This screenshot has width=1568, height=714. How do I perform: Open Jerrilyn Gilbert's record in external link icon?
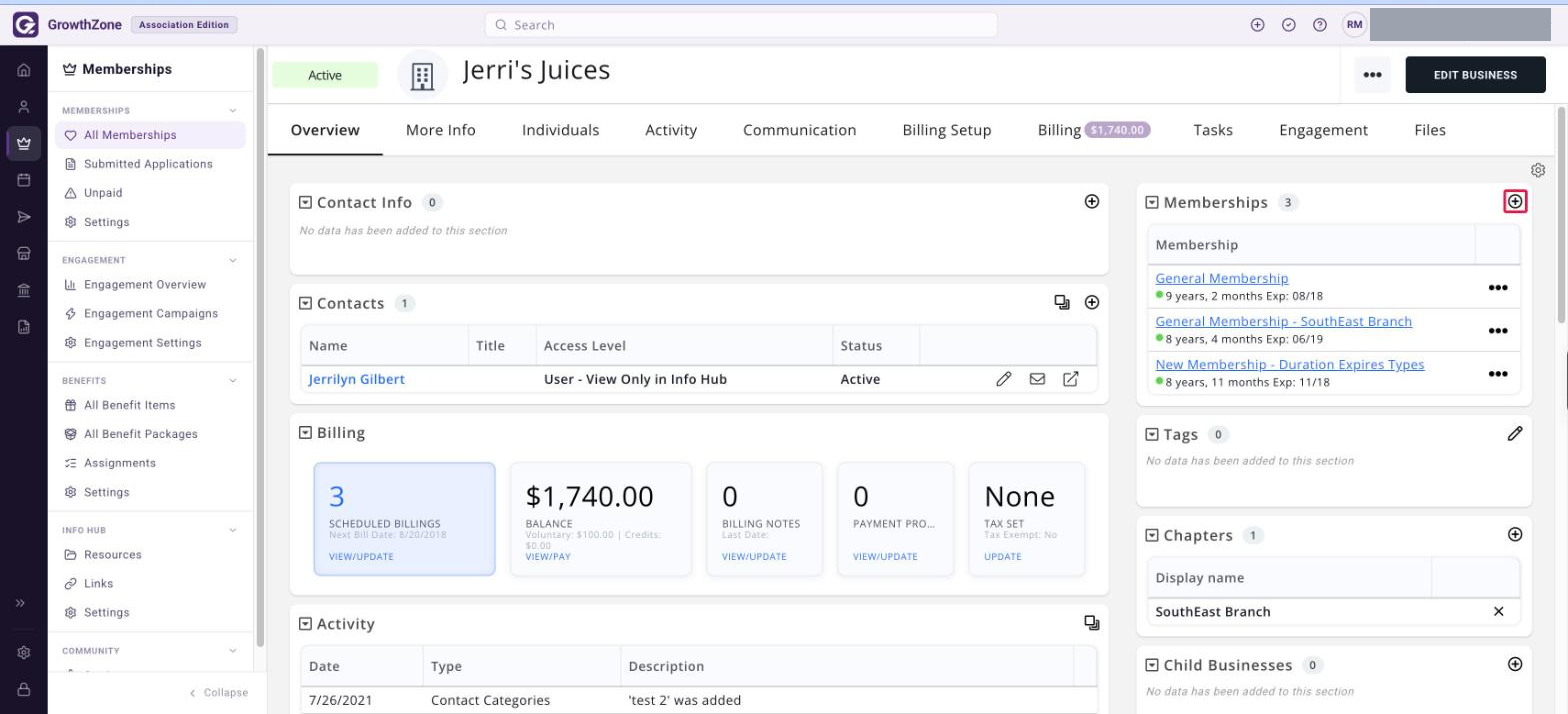[x=1070, y=379]
